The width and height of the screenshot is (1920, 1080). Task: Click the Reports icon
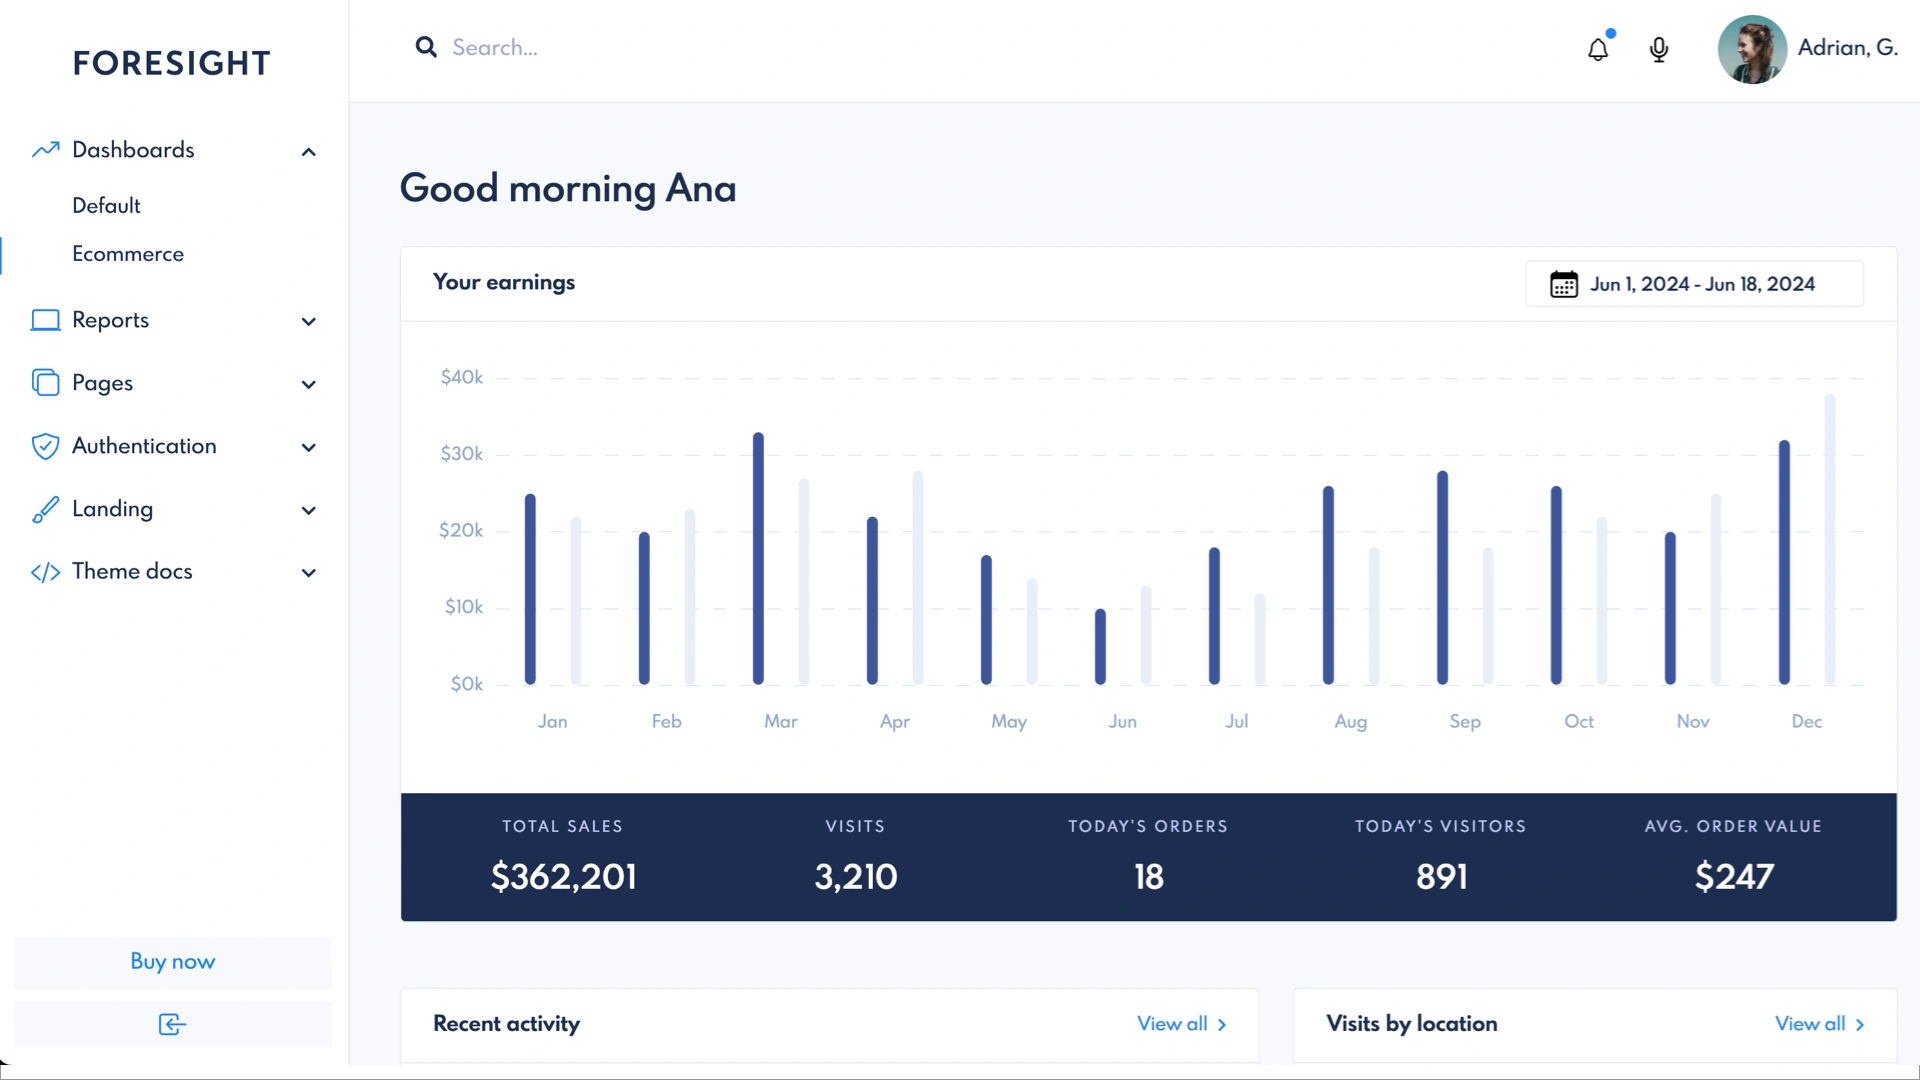45,320
